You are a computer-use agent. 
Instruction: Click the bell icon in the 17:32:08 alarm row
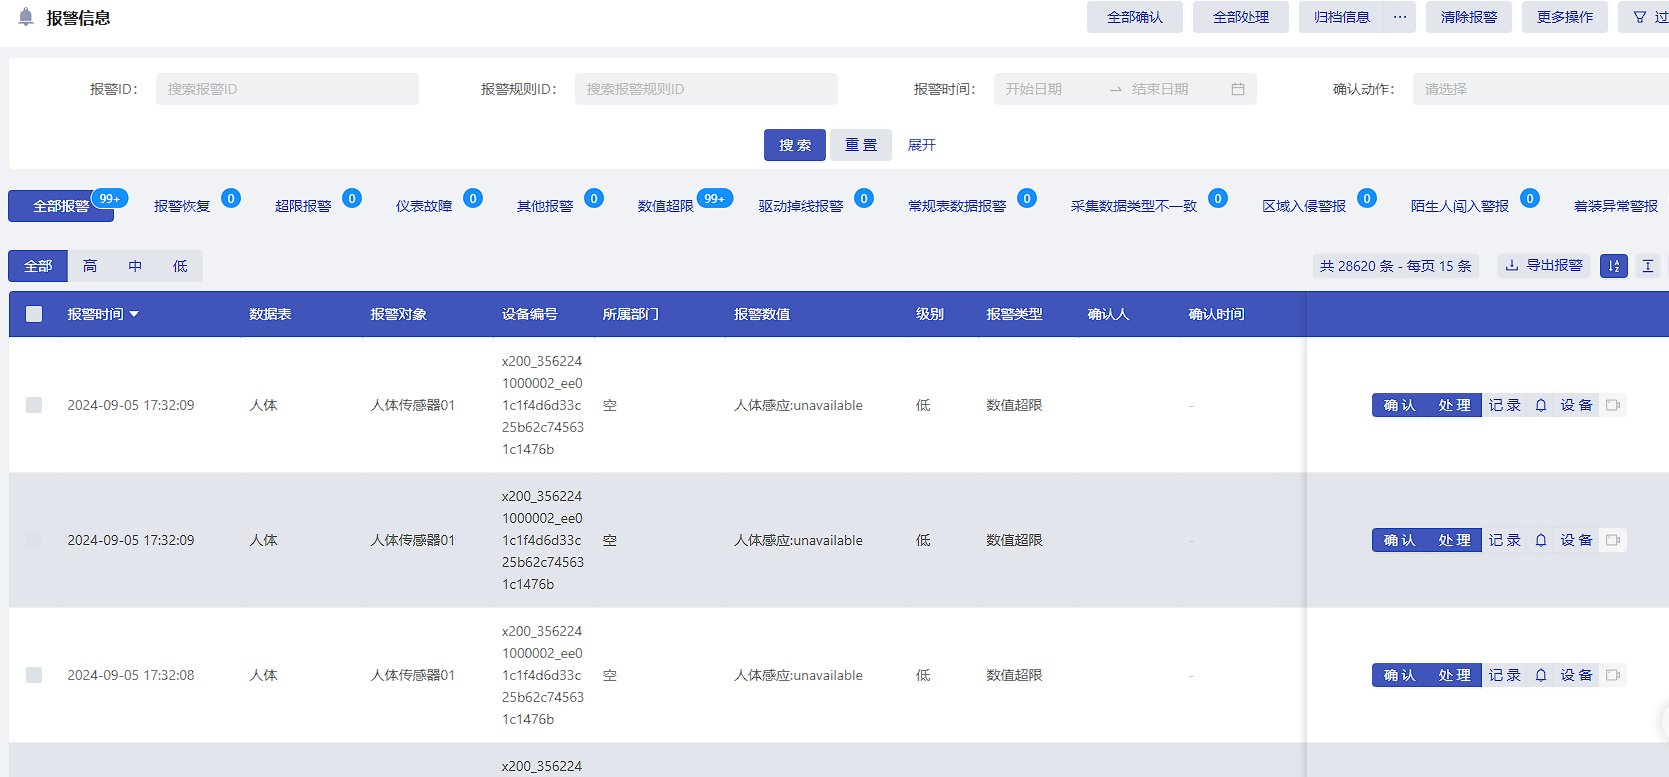[1541, 675]
